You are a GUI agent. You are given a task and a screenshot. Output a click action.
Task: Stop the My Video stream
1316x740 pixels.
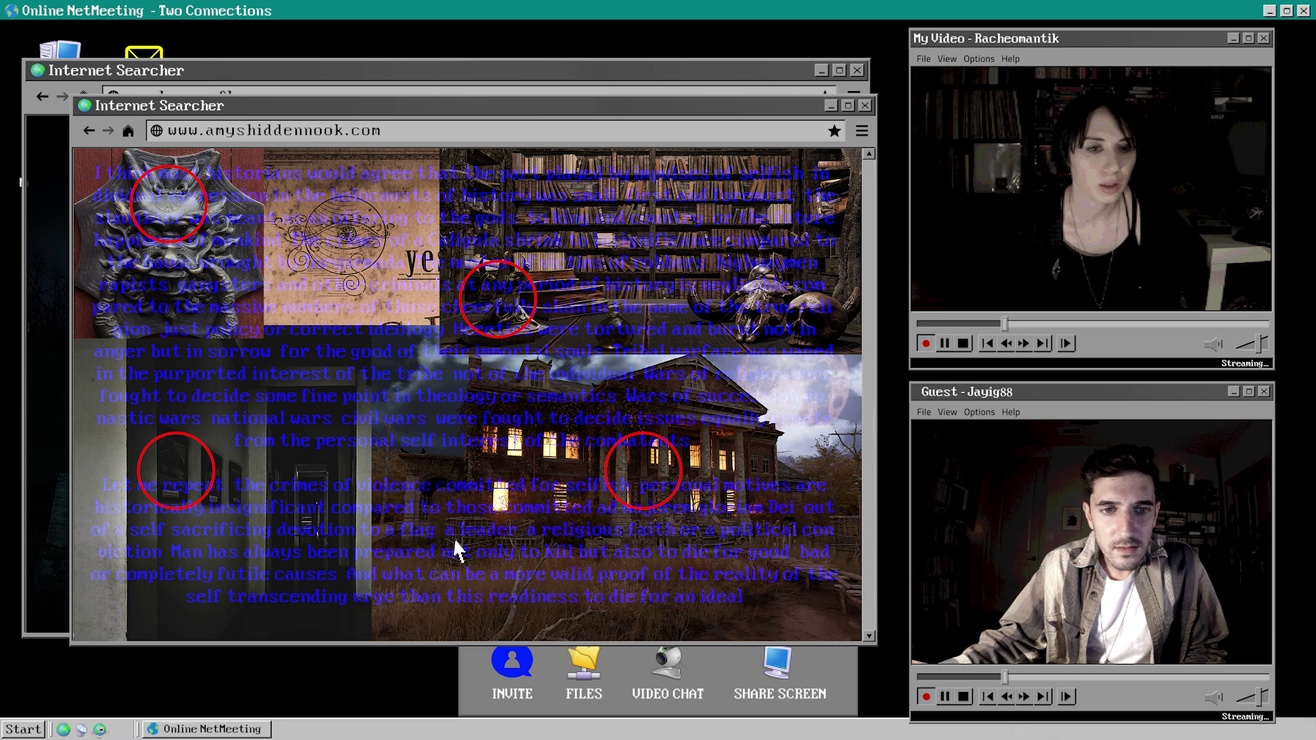click(963, 344)
